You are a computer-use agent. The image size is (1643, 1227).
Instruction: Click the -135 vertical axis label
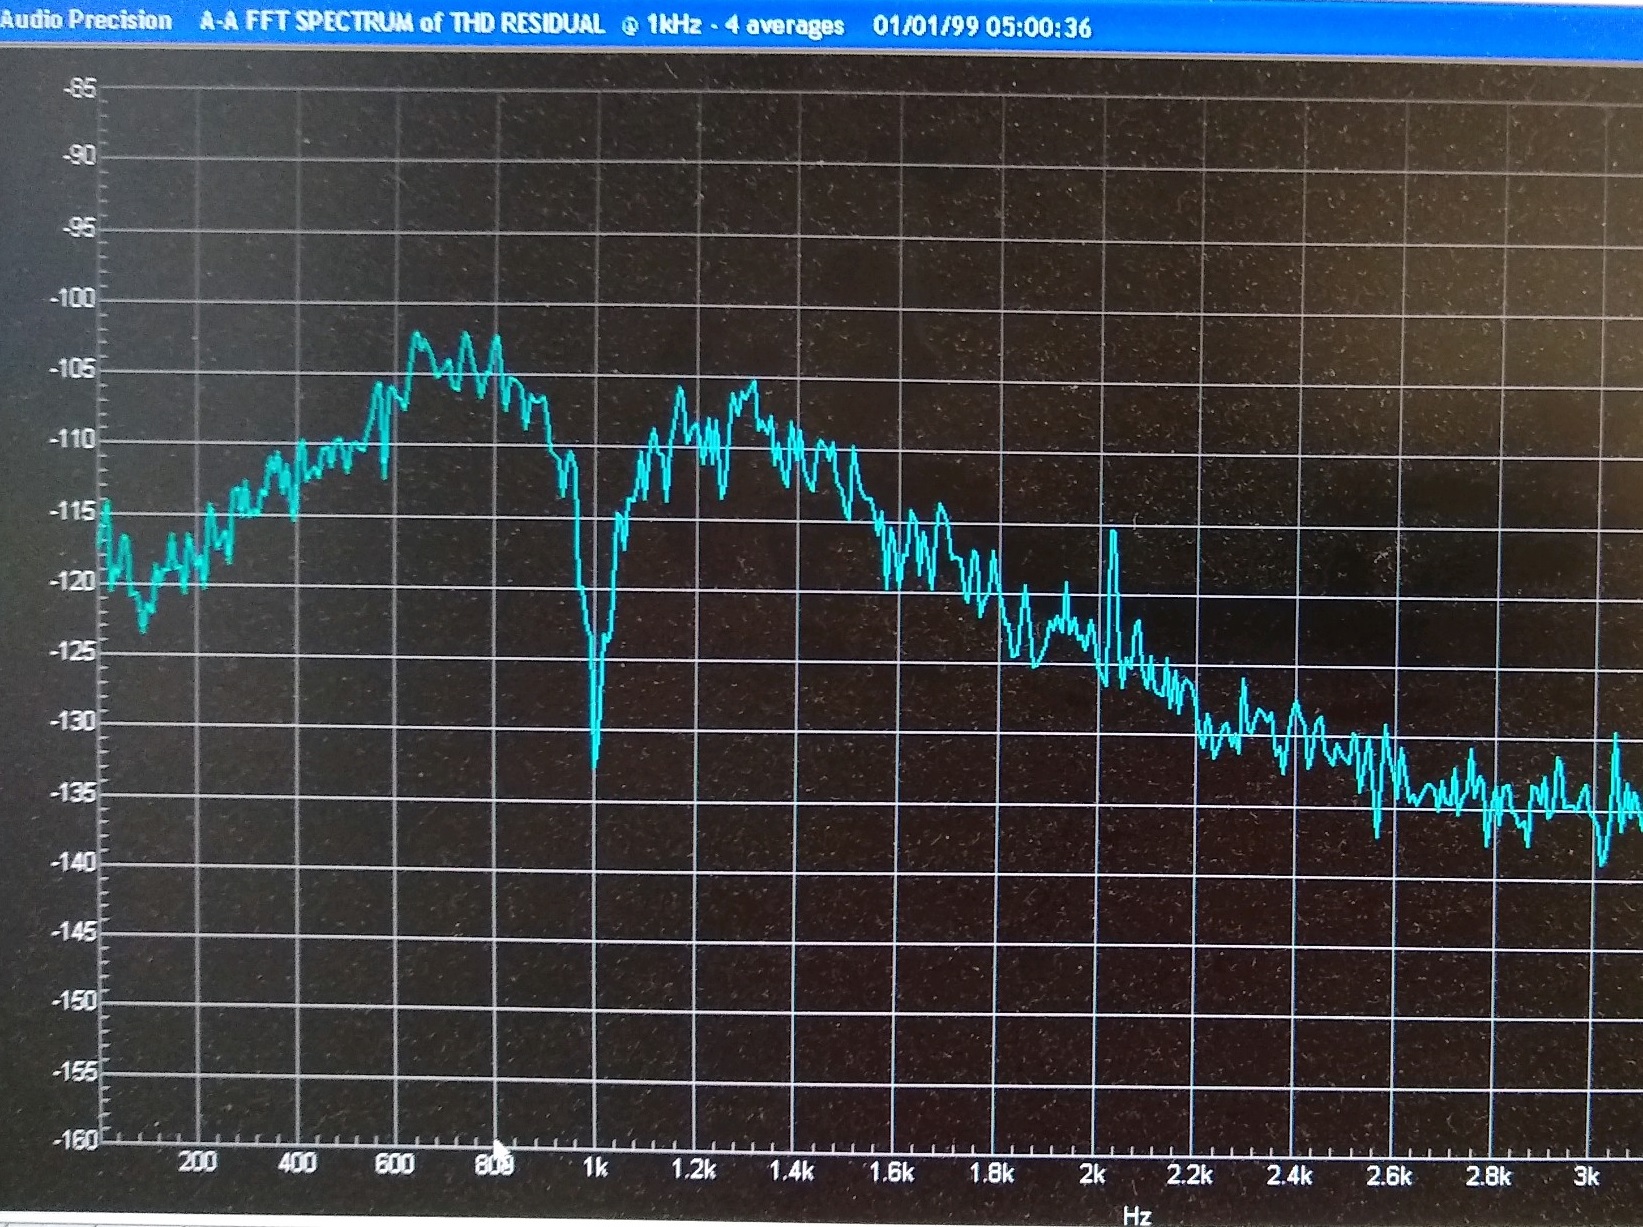tap(73, 793)
